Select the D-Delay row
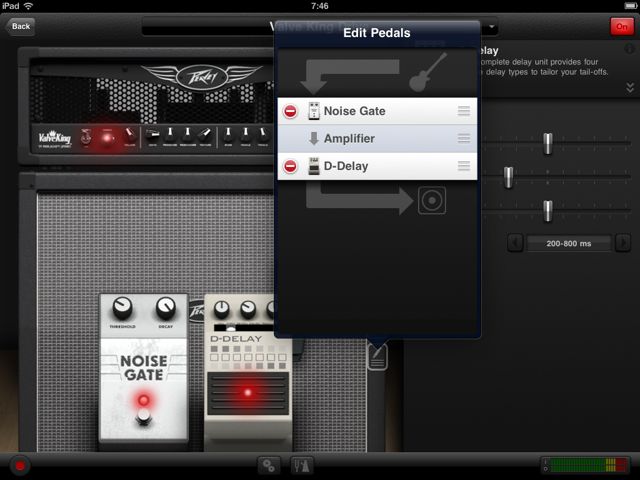640x480 pixels. pyautogui.click(x=377, y=166)
